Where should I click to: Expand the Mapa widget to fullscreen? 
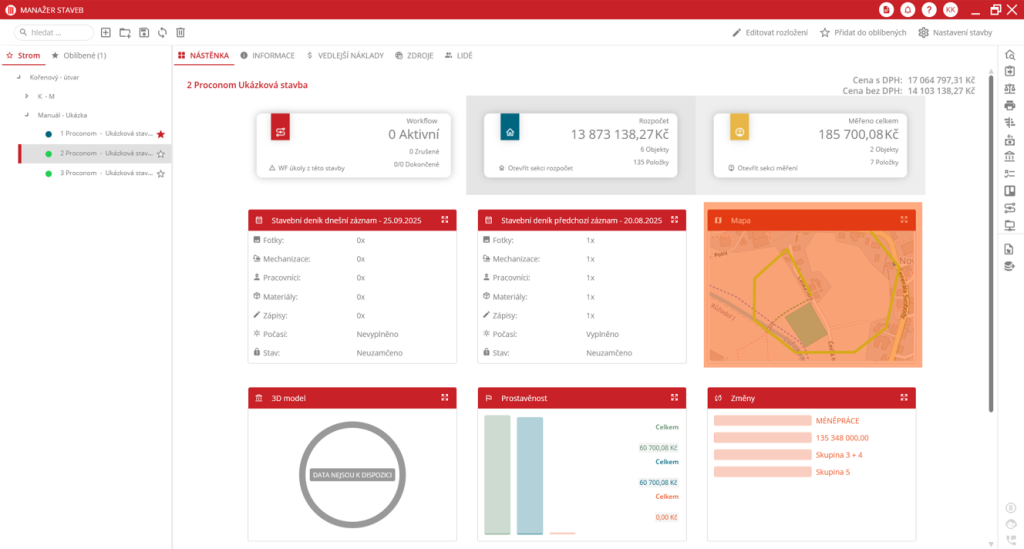coord(904,220)
